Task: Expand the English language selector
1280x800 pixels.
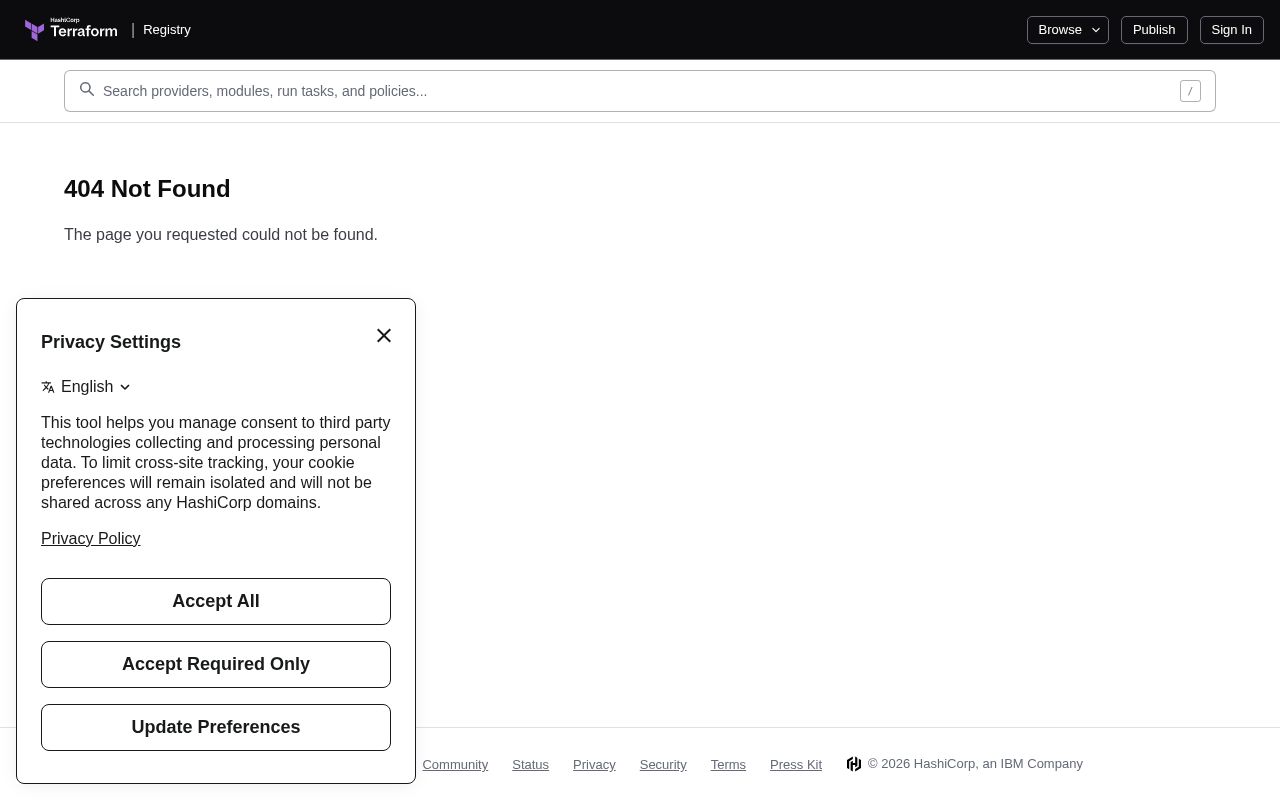Action: click(87, 387)
